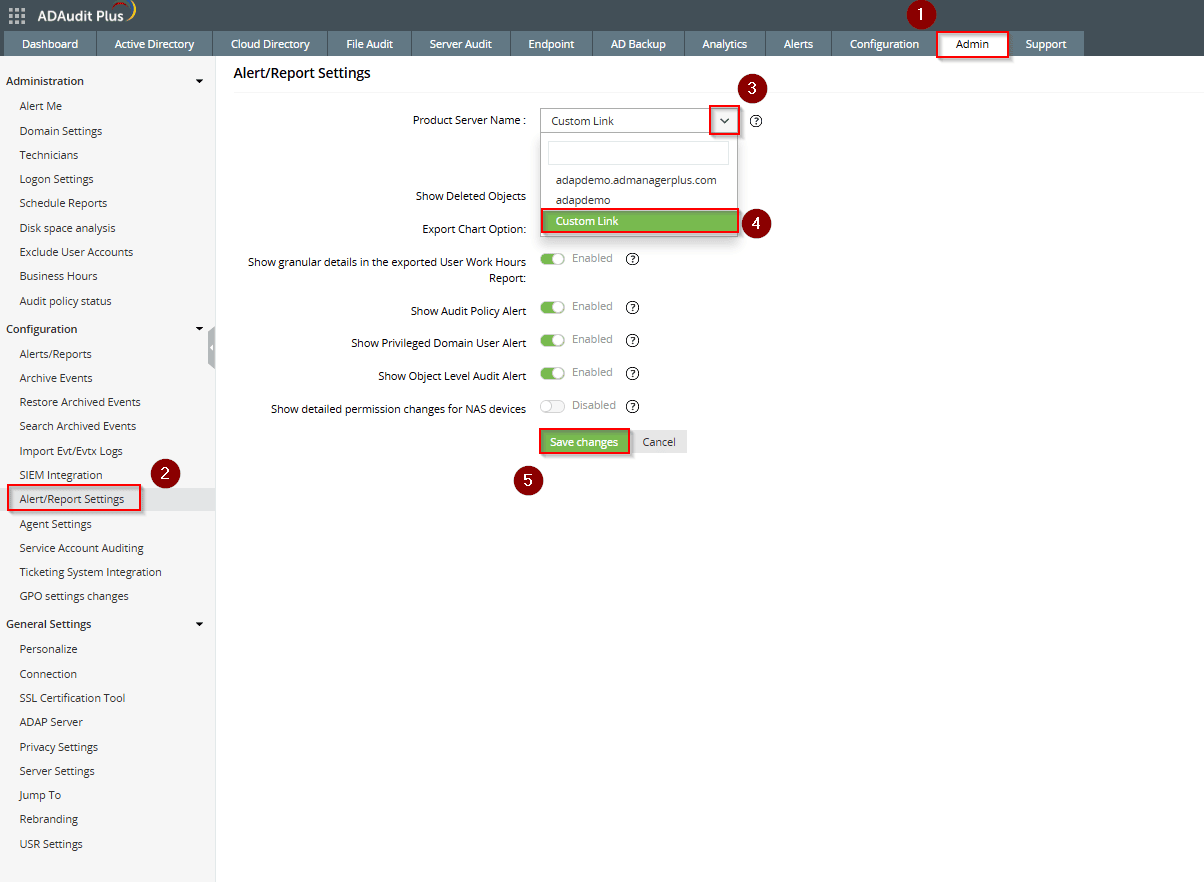This screenshot has height=882, width=1204.
Task: Open Rebranding settings
Action: click(49, 819)
